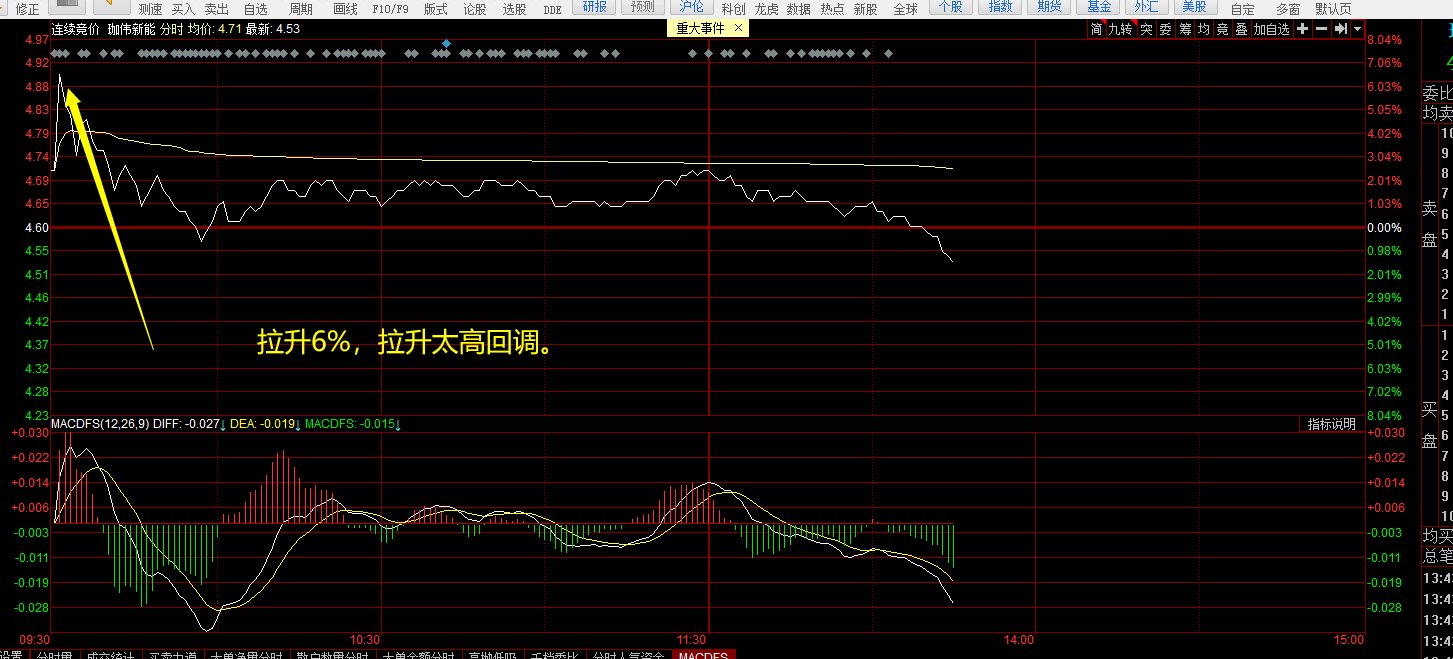Click the 研报 research report button

[594, 7]
